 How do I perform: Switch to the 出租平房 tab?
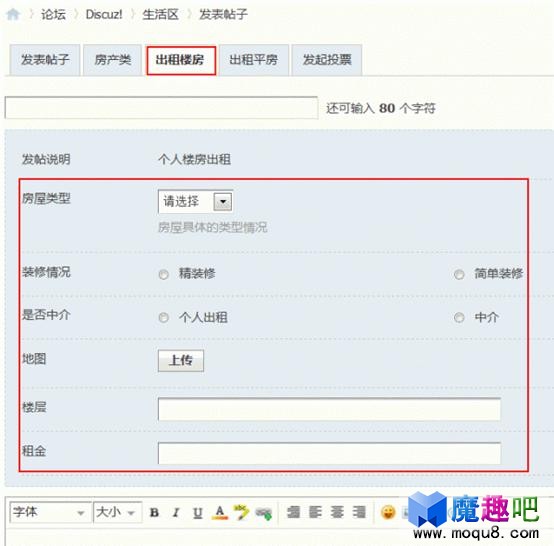click(254, 60)
